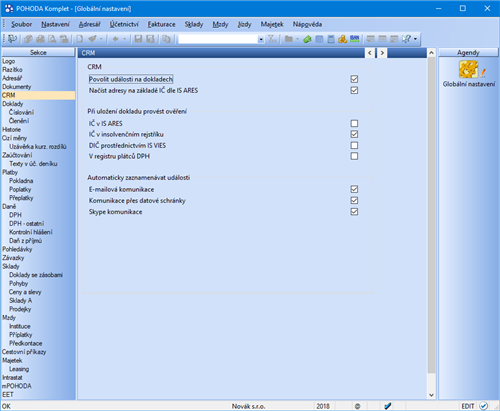Open the Fakturace menu
Image resolution: width=500 pixels, height=411 pixels.
pos(162,24)
